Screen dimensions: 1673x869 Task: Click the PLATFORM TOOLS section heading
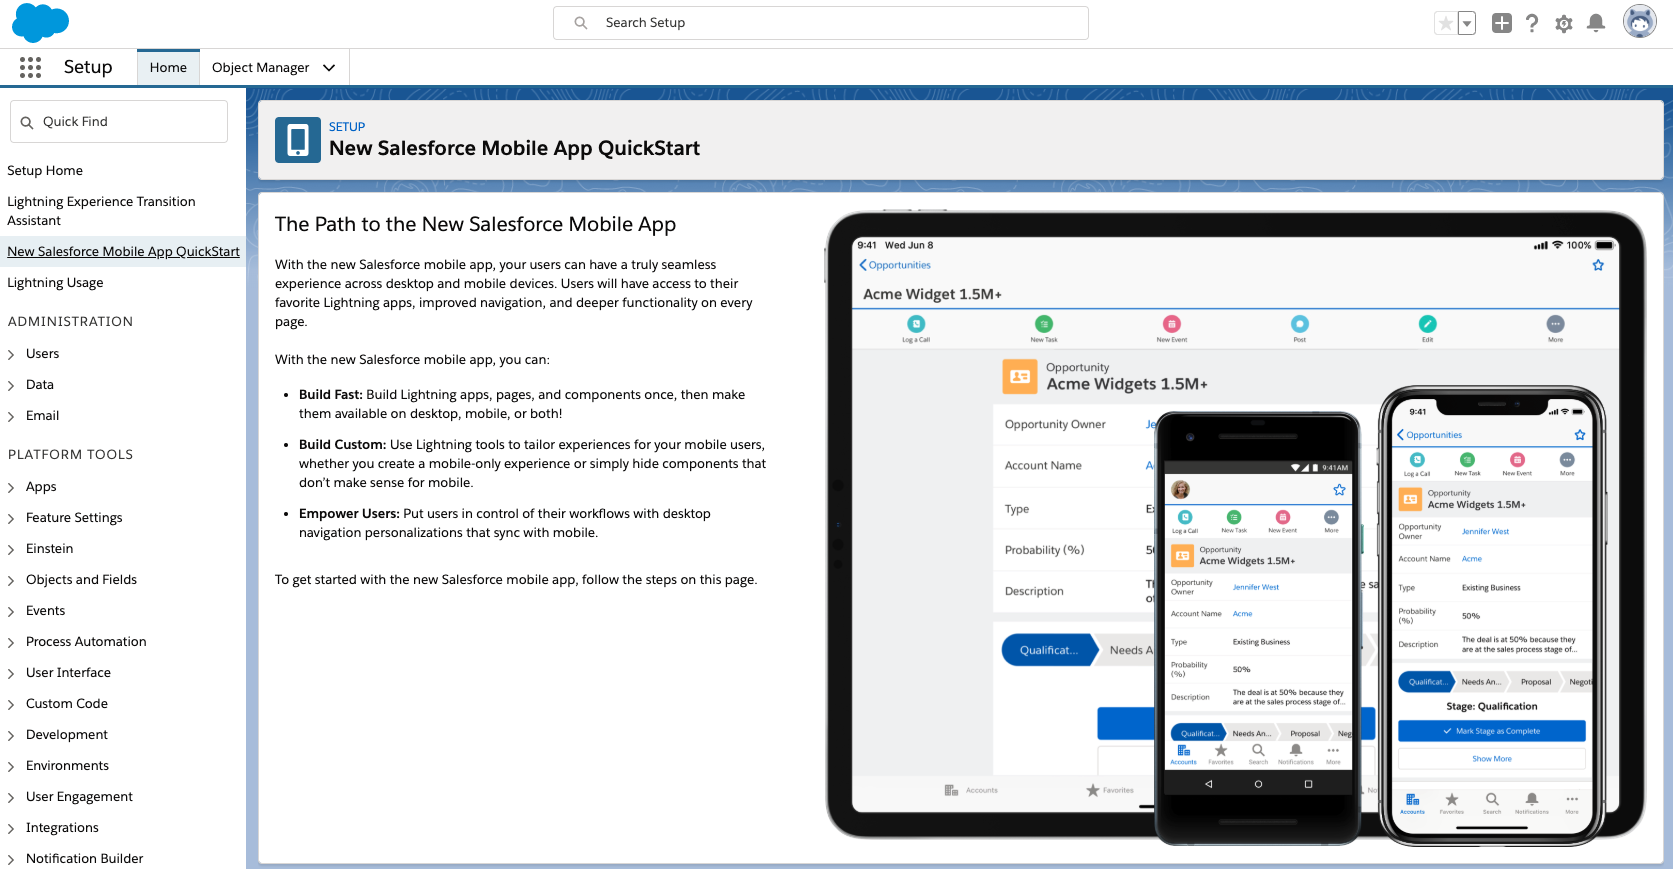[x=70, y=455]
